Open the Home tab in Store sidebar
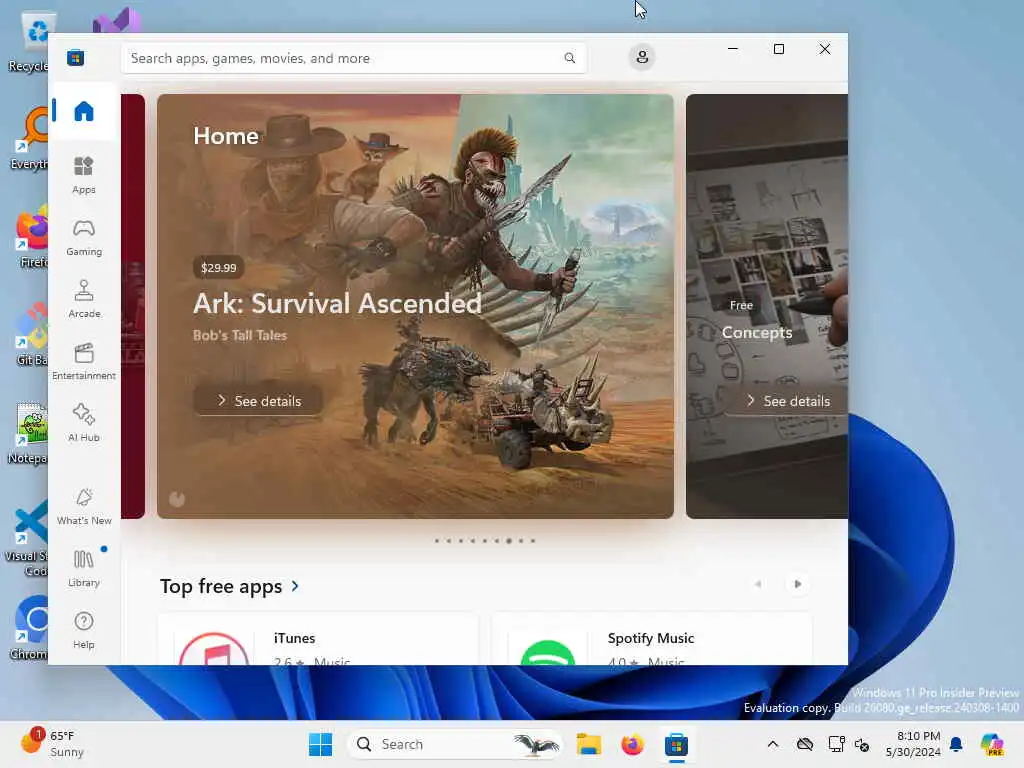The height and width of the screenshot is (768, 1024). (84, 111)
